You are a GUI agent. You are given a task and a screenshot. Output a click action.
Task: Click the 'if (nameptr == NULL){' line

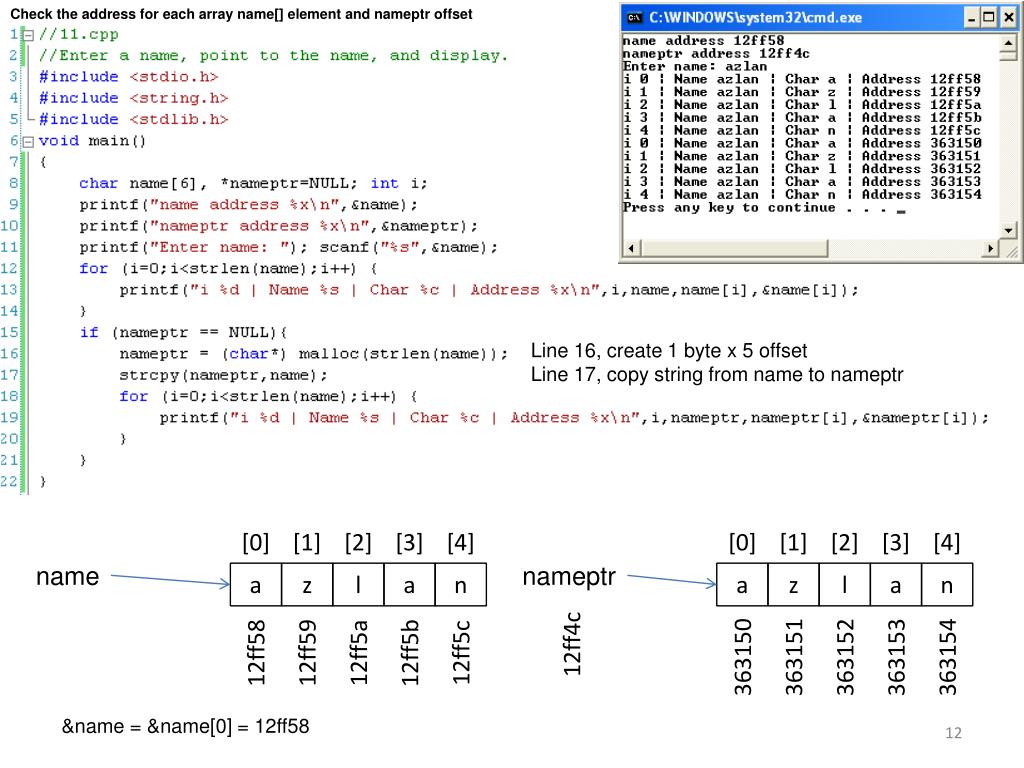(184, 333)
